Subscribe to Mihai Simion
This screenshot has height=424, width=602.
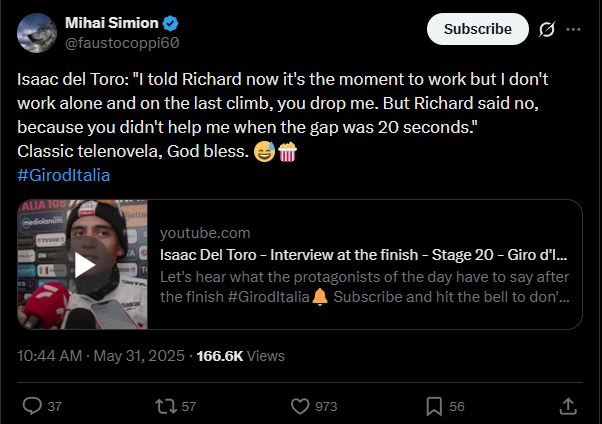[477, 29]
